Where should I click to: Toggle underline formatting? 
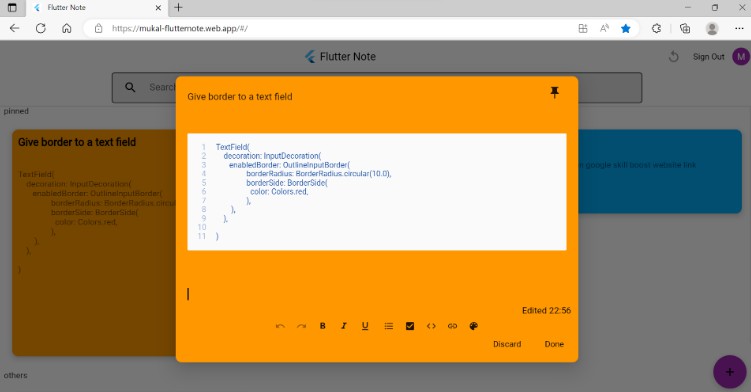pos(365,326)
